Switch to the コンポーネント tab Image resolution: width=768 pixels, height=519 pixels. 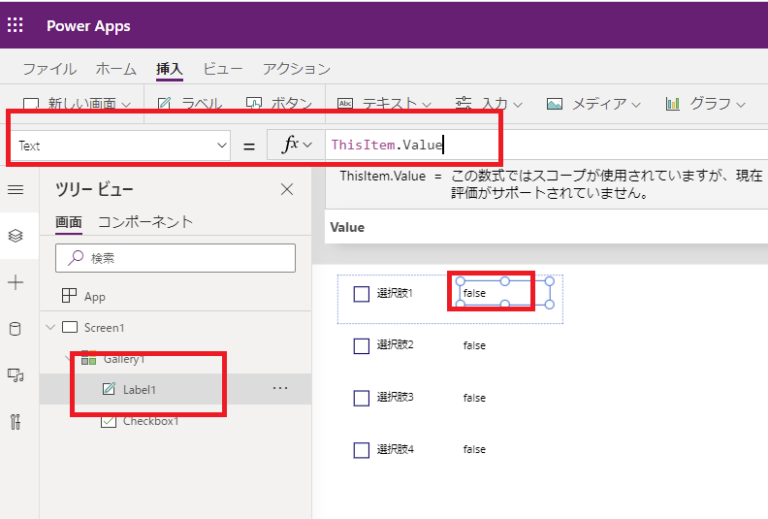pos(145,222)
